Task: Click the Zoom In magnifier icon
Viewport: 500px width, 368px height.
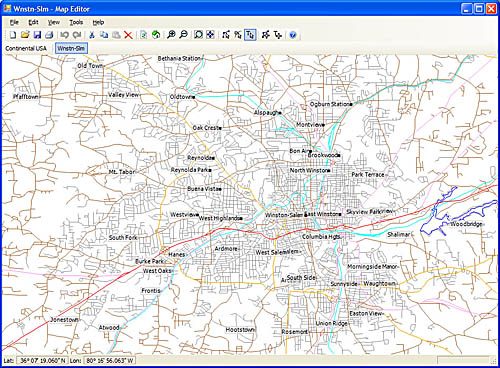Action: [x=171, y=35]
